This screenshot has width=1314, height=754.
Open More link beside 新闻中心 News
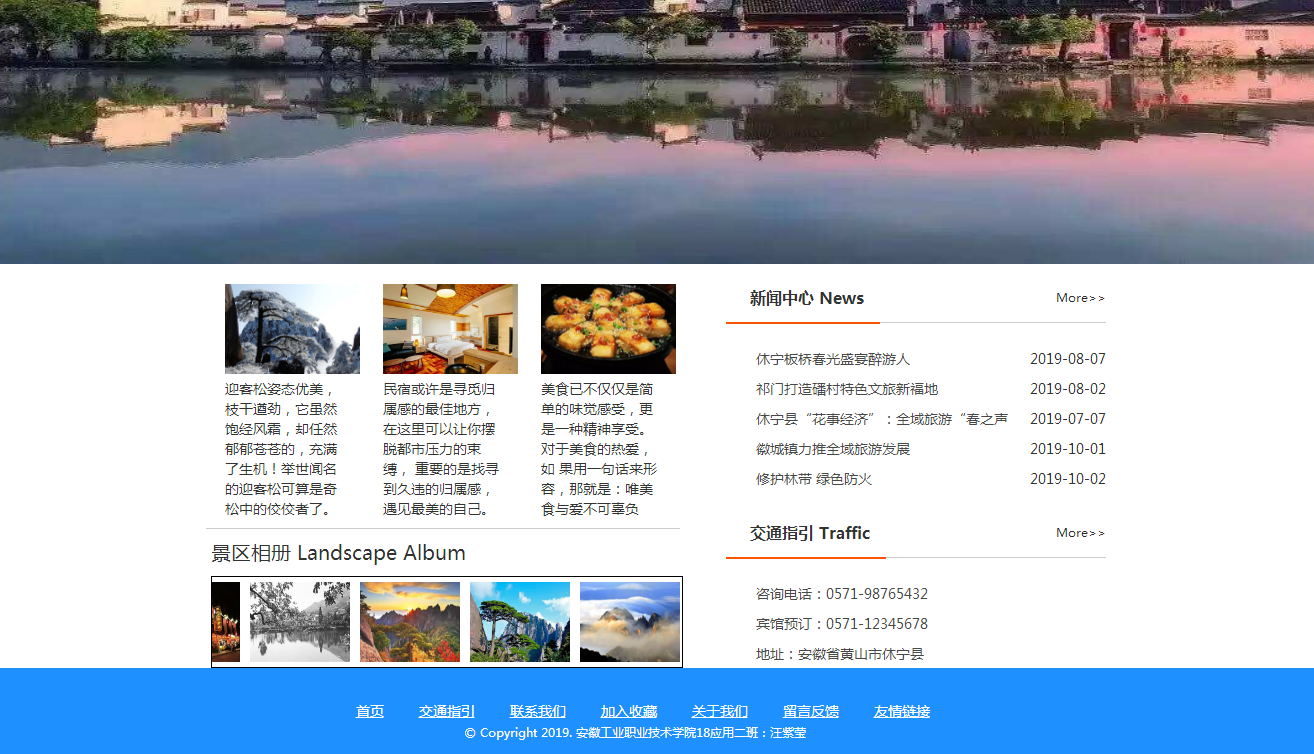pos(1080,298)
